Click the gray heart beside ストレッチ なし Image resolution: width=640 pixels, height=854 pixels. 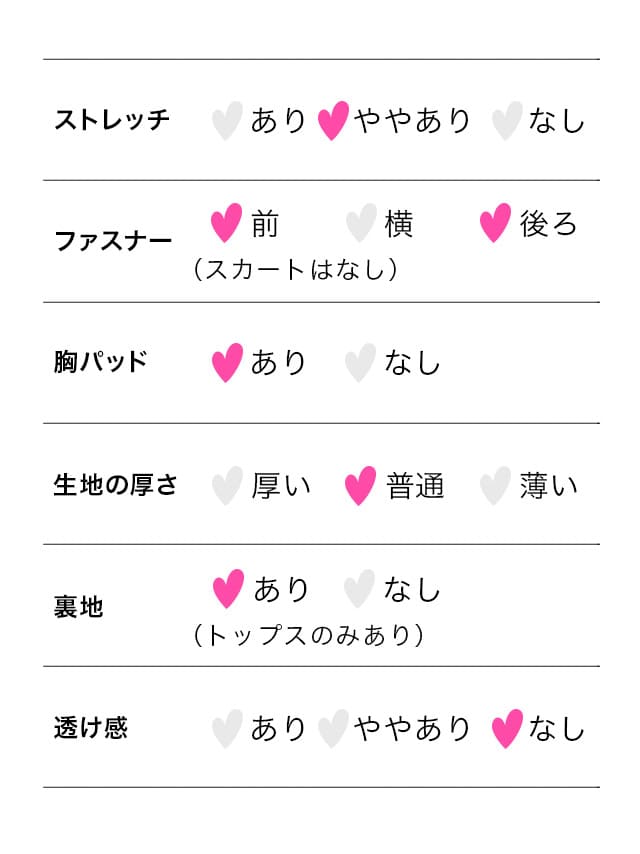507,120
